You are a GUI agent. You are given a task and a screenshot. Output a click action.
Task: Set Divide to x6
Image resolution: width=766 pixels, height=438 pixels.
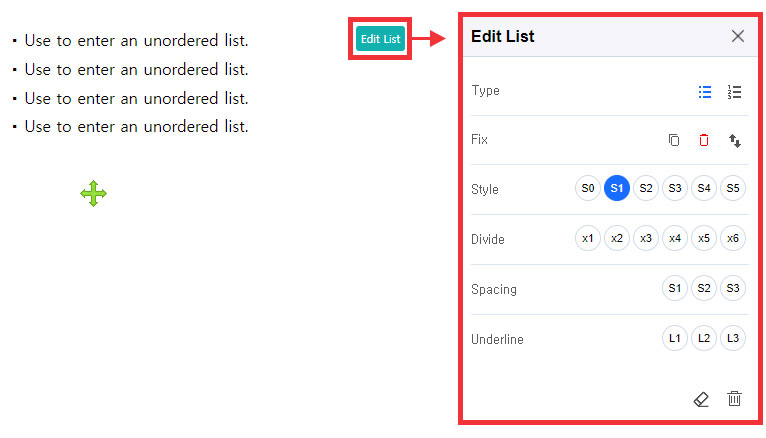[x=733, y=238]
